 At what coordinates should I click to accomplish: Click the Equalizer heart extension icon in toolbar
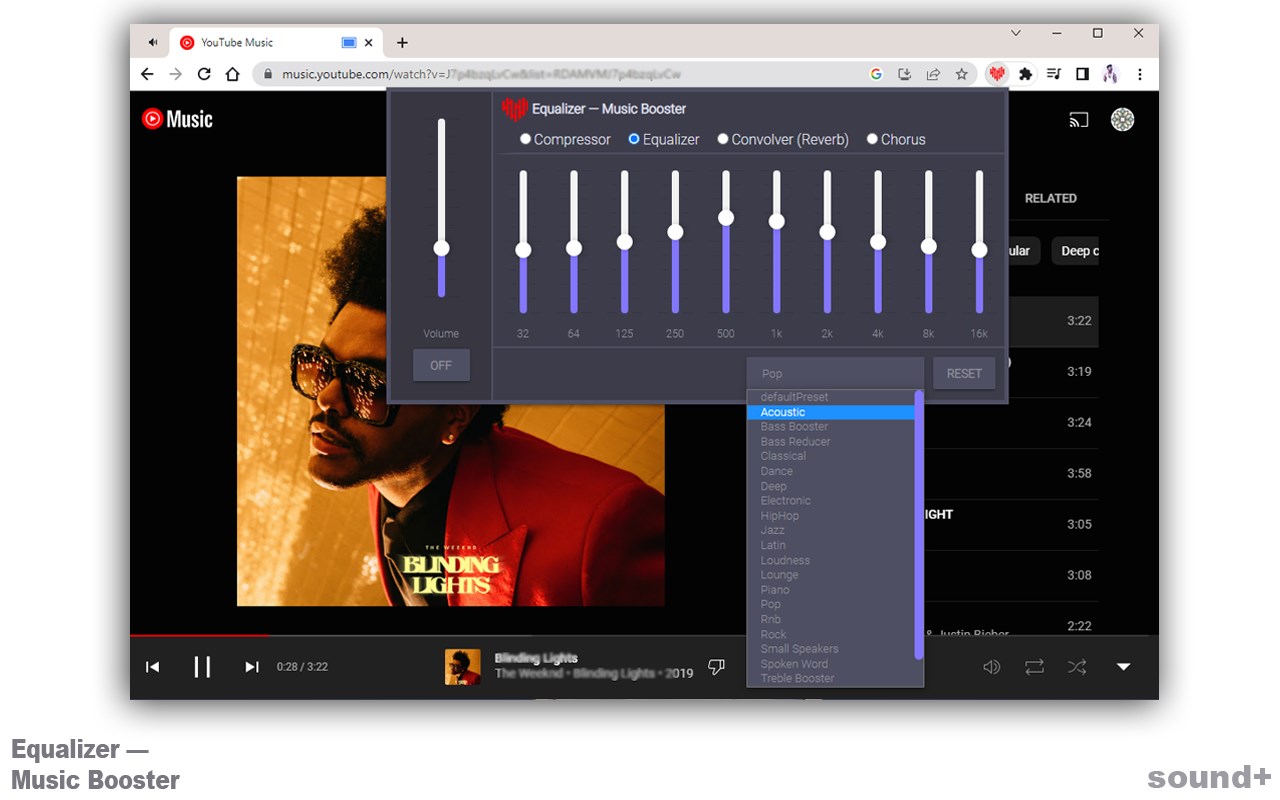pos(997,74)
